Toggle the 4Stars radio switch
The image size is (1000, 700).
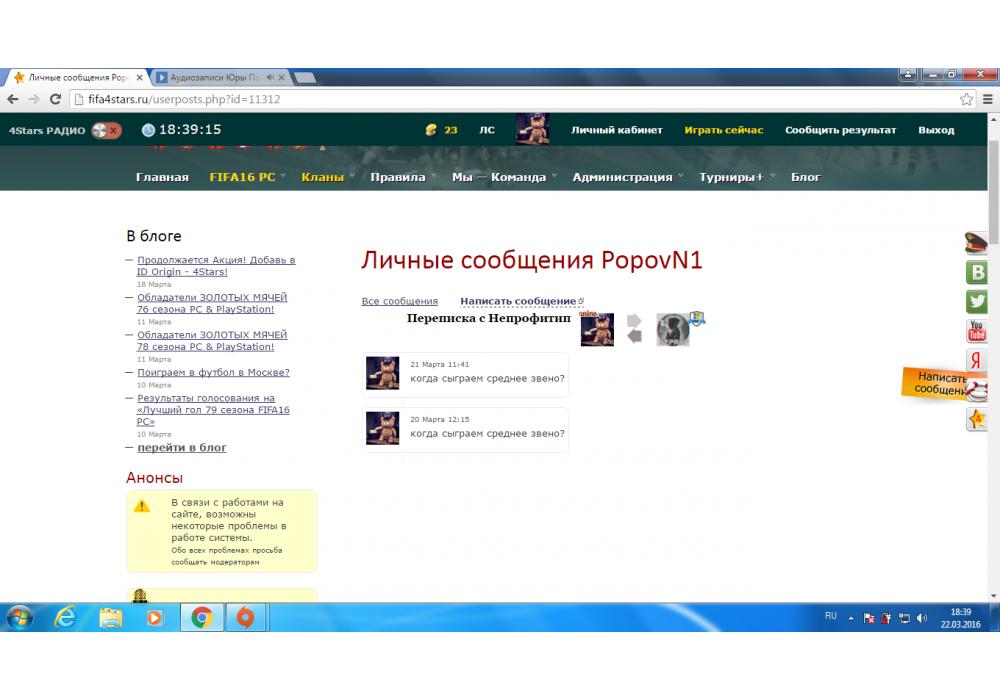click(x=106, y=130)
